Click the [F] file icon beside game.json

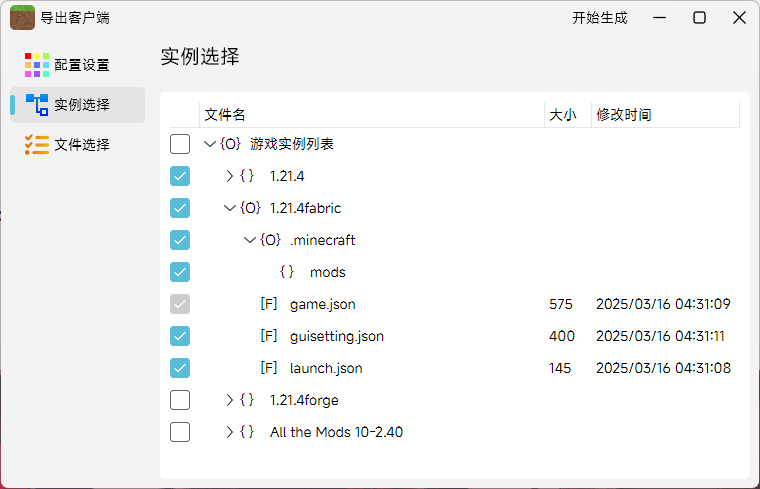coord(268,304)
